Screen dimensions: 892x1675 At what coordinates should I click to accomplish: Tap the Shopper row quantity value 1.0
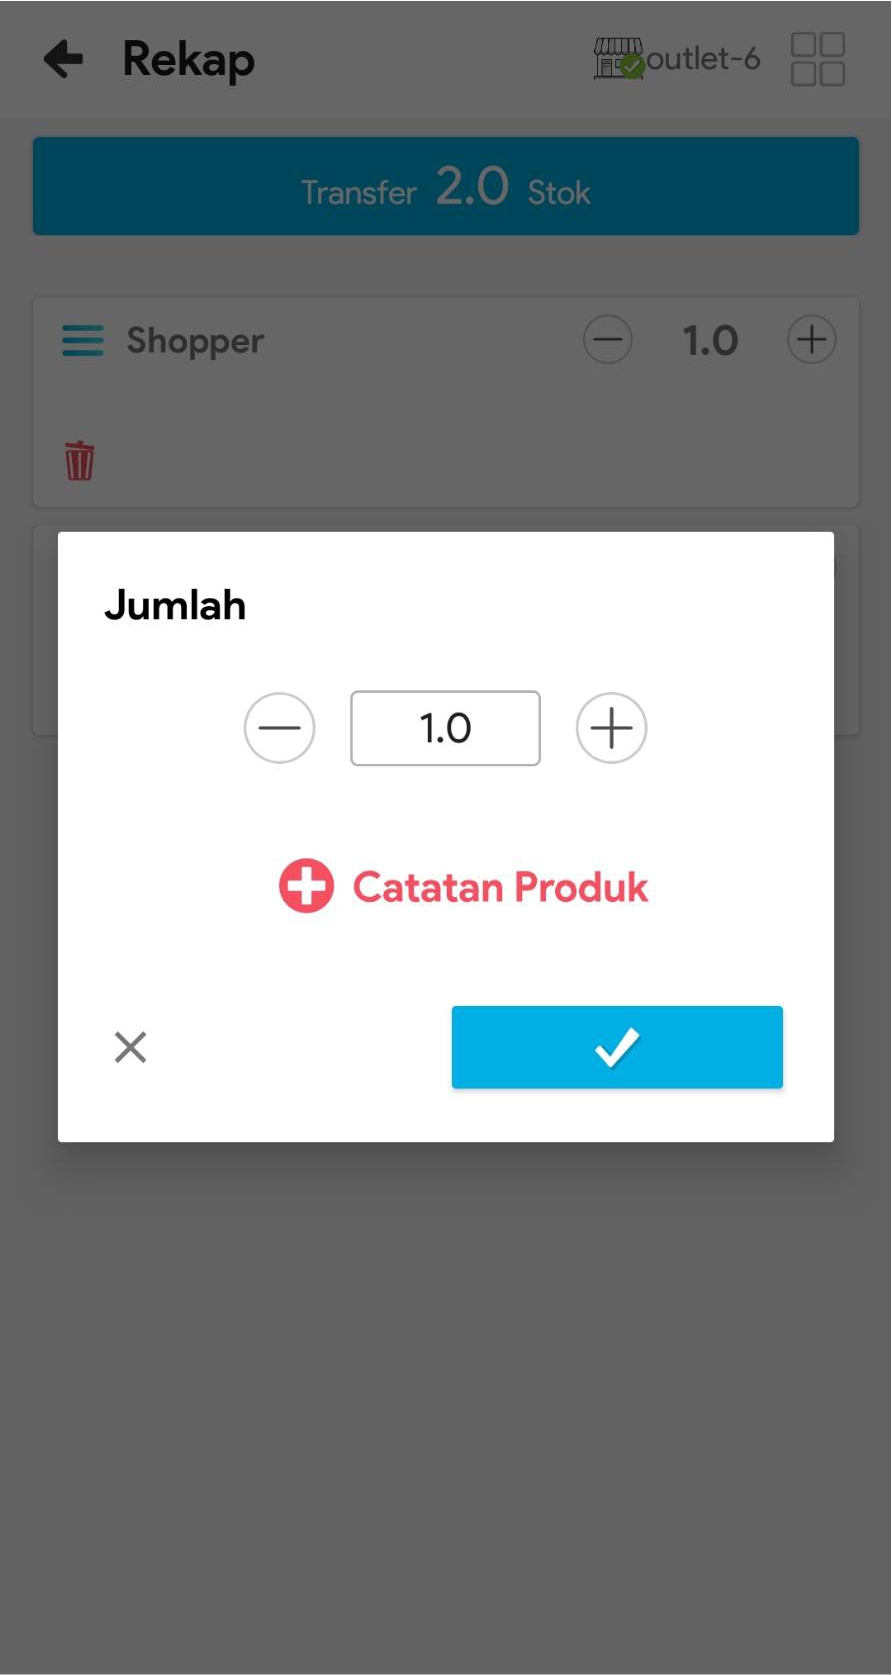[710, 341]
